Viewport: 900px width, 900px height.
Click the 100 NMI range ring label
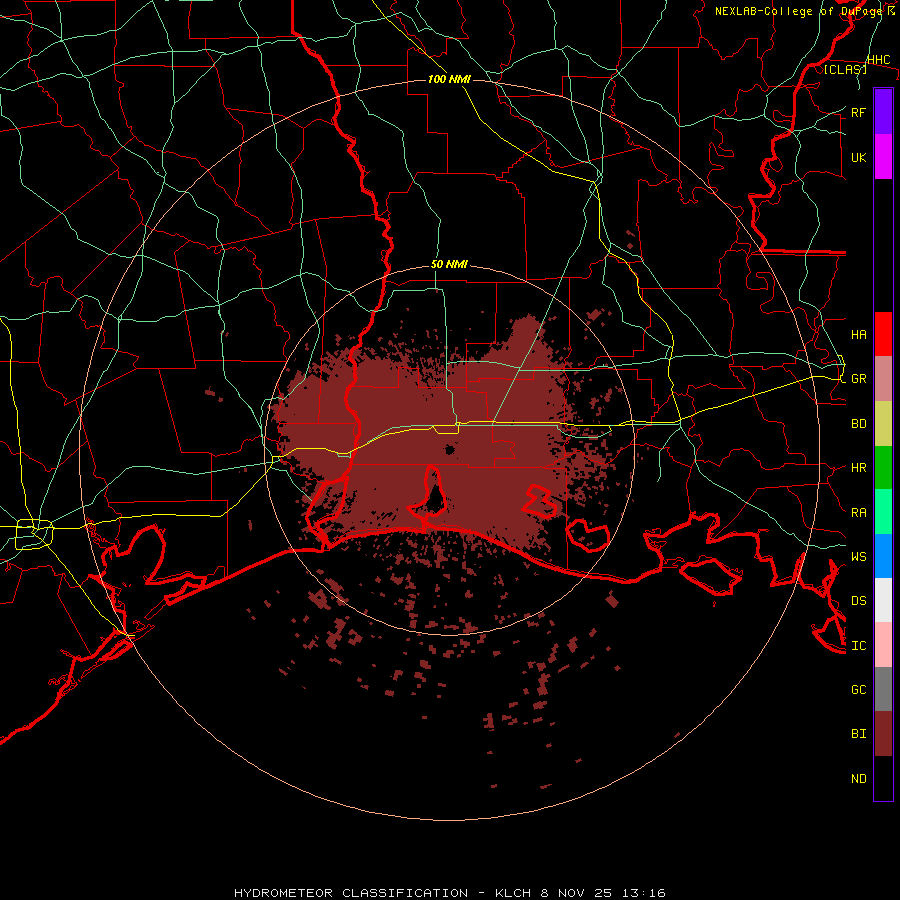[x=449, y=79]
